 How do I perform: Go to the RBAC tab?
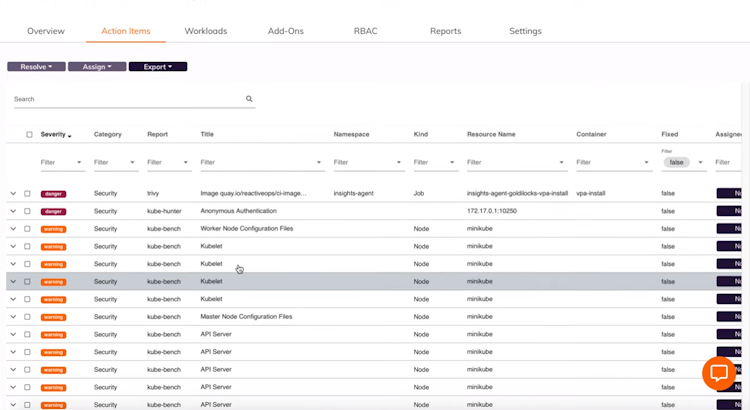pos(366,31)
